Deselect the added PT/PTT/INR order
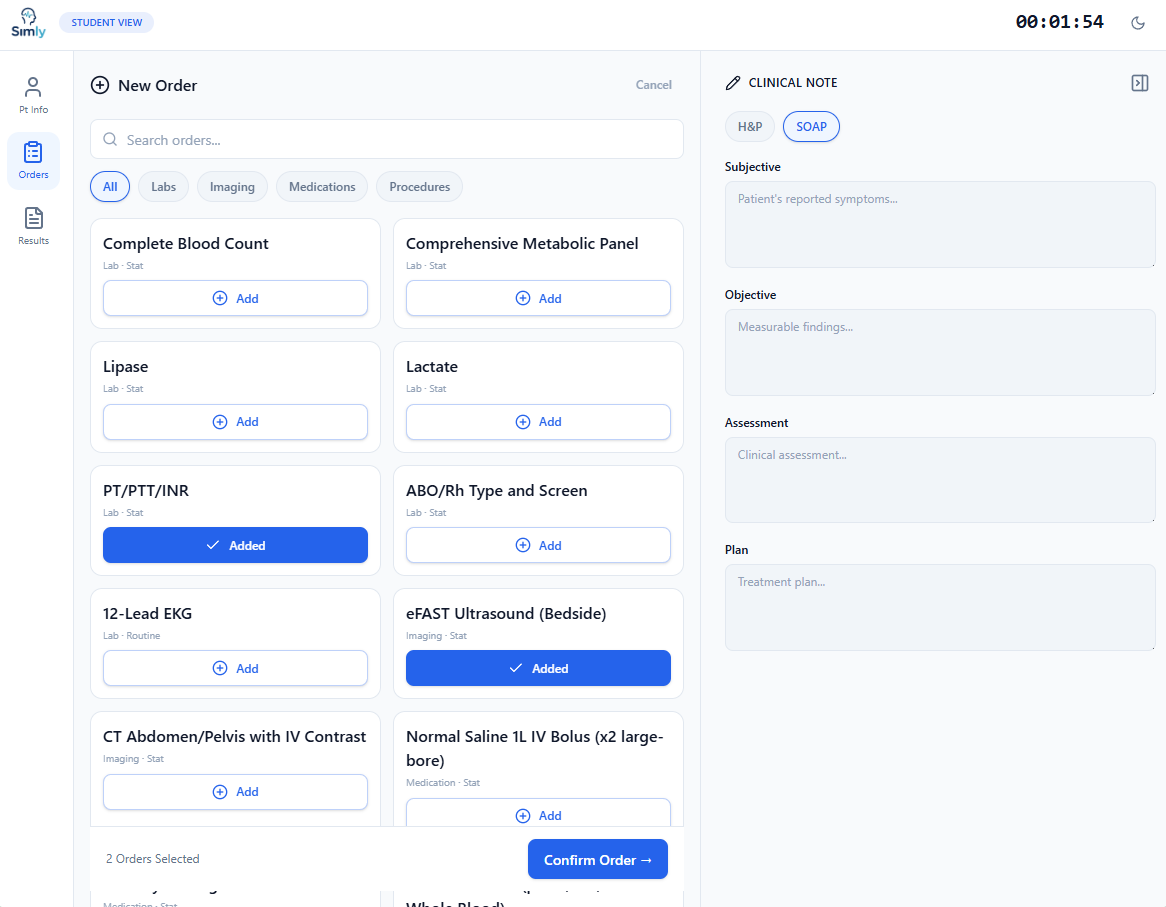 coord(235,545)
